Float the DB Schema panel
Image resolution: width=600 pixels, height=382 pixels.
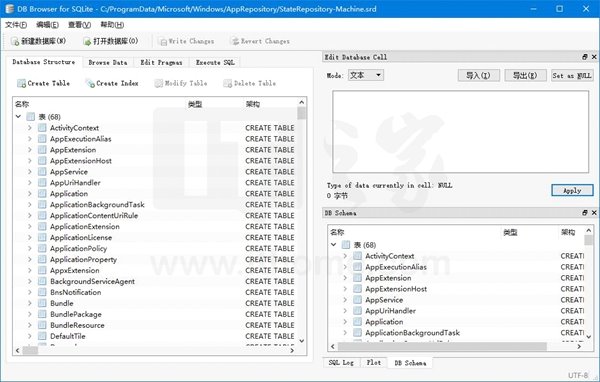tap(585, 212)
